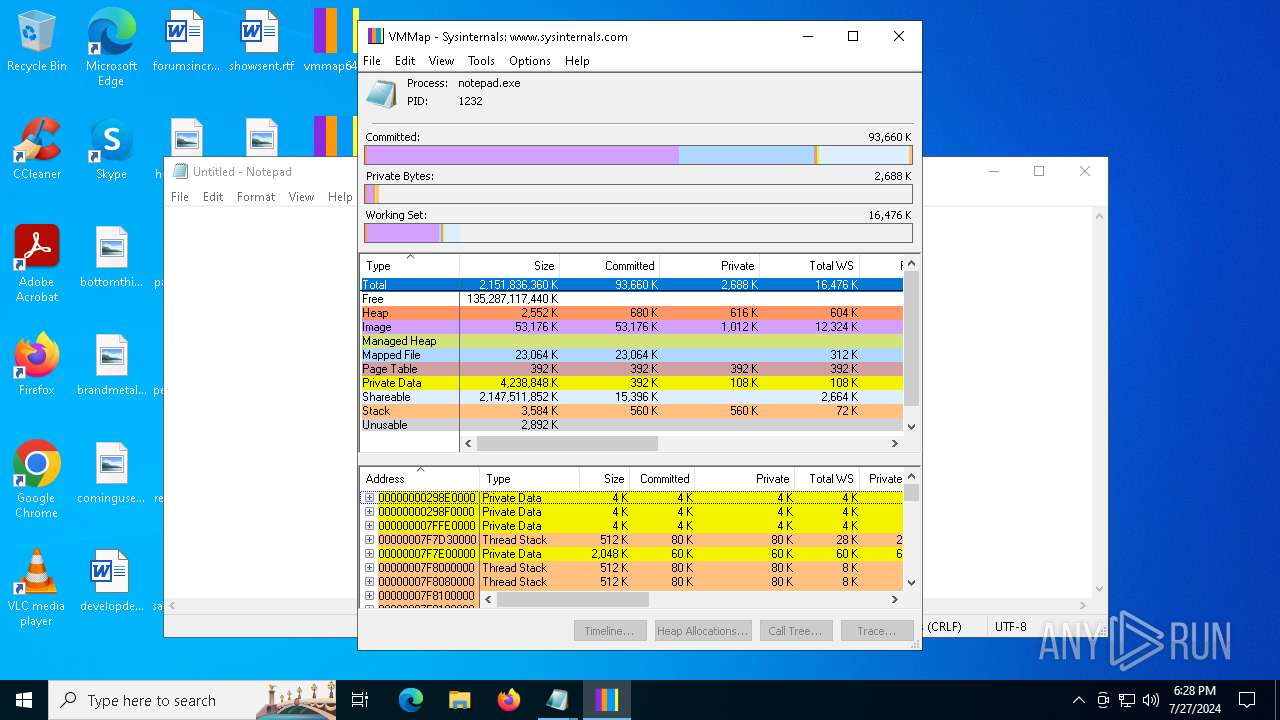
Task: Open VMMap Edit menu
Action: pos(405,61)
